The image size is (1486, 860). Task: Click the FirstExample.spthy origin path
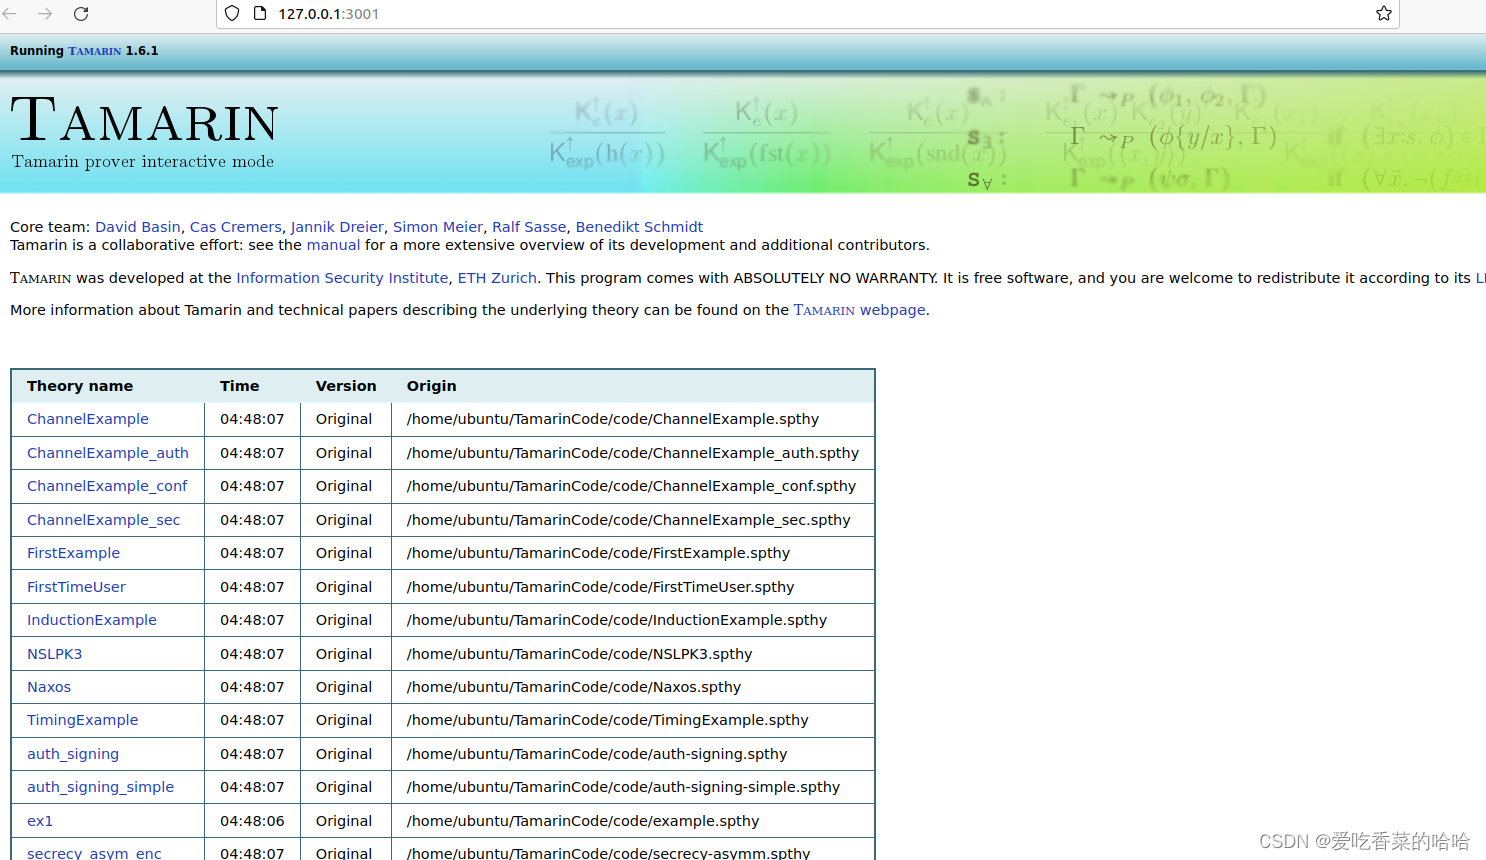pos(598,553)
